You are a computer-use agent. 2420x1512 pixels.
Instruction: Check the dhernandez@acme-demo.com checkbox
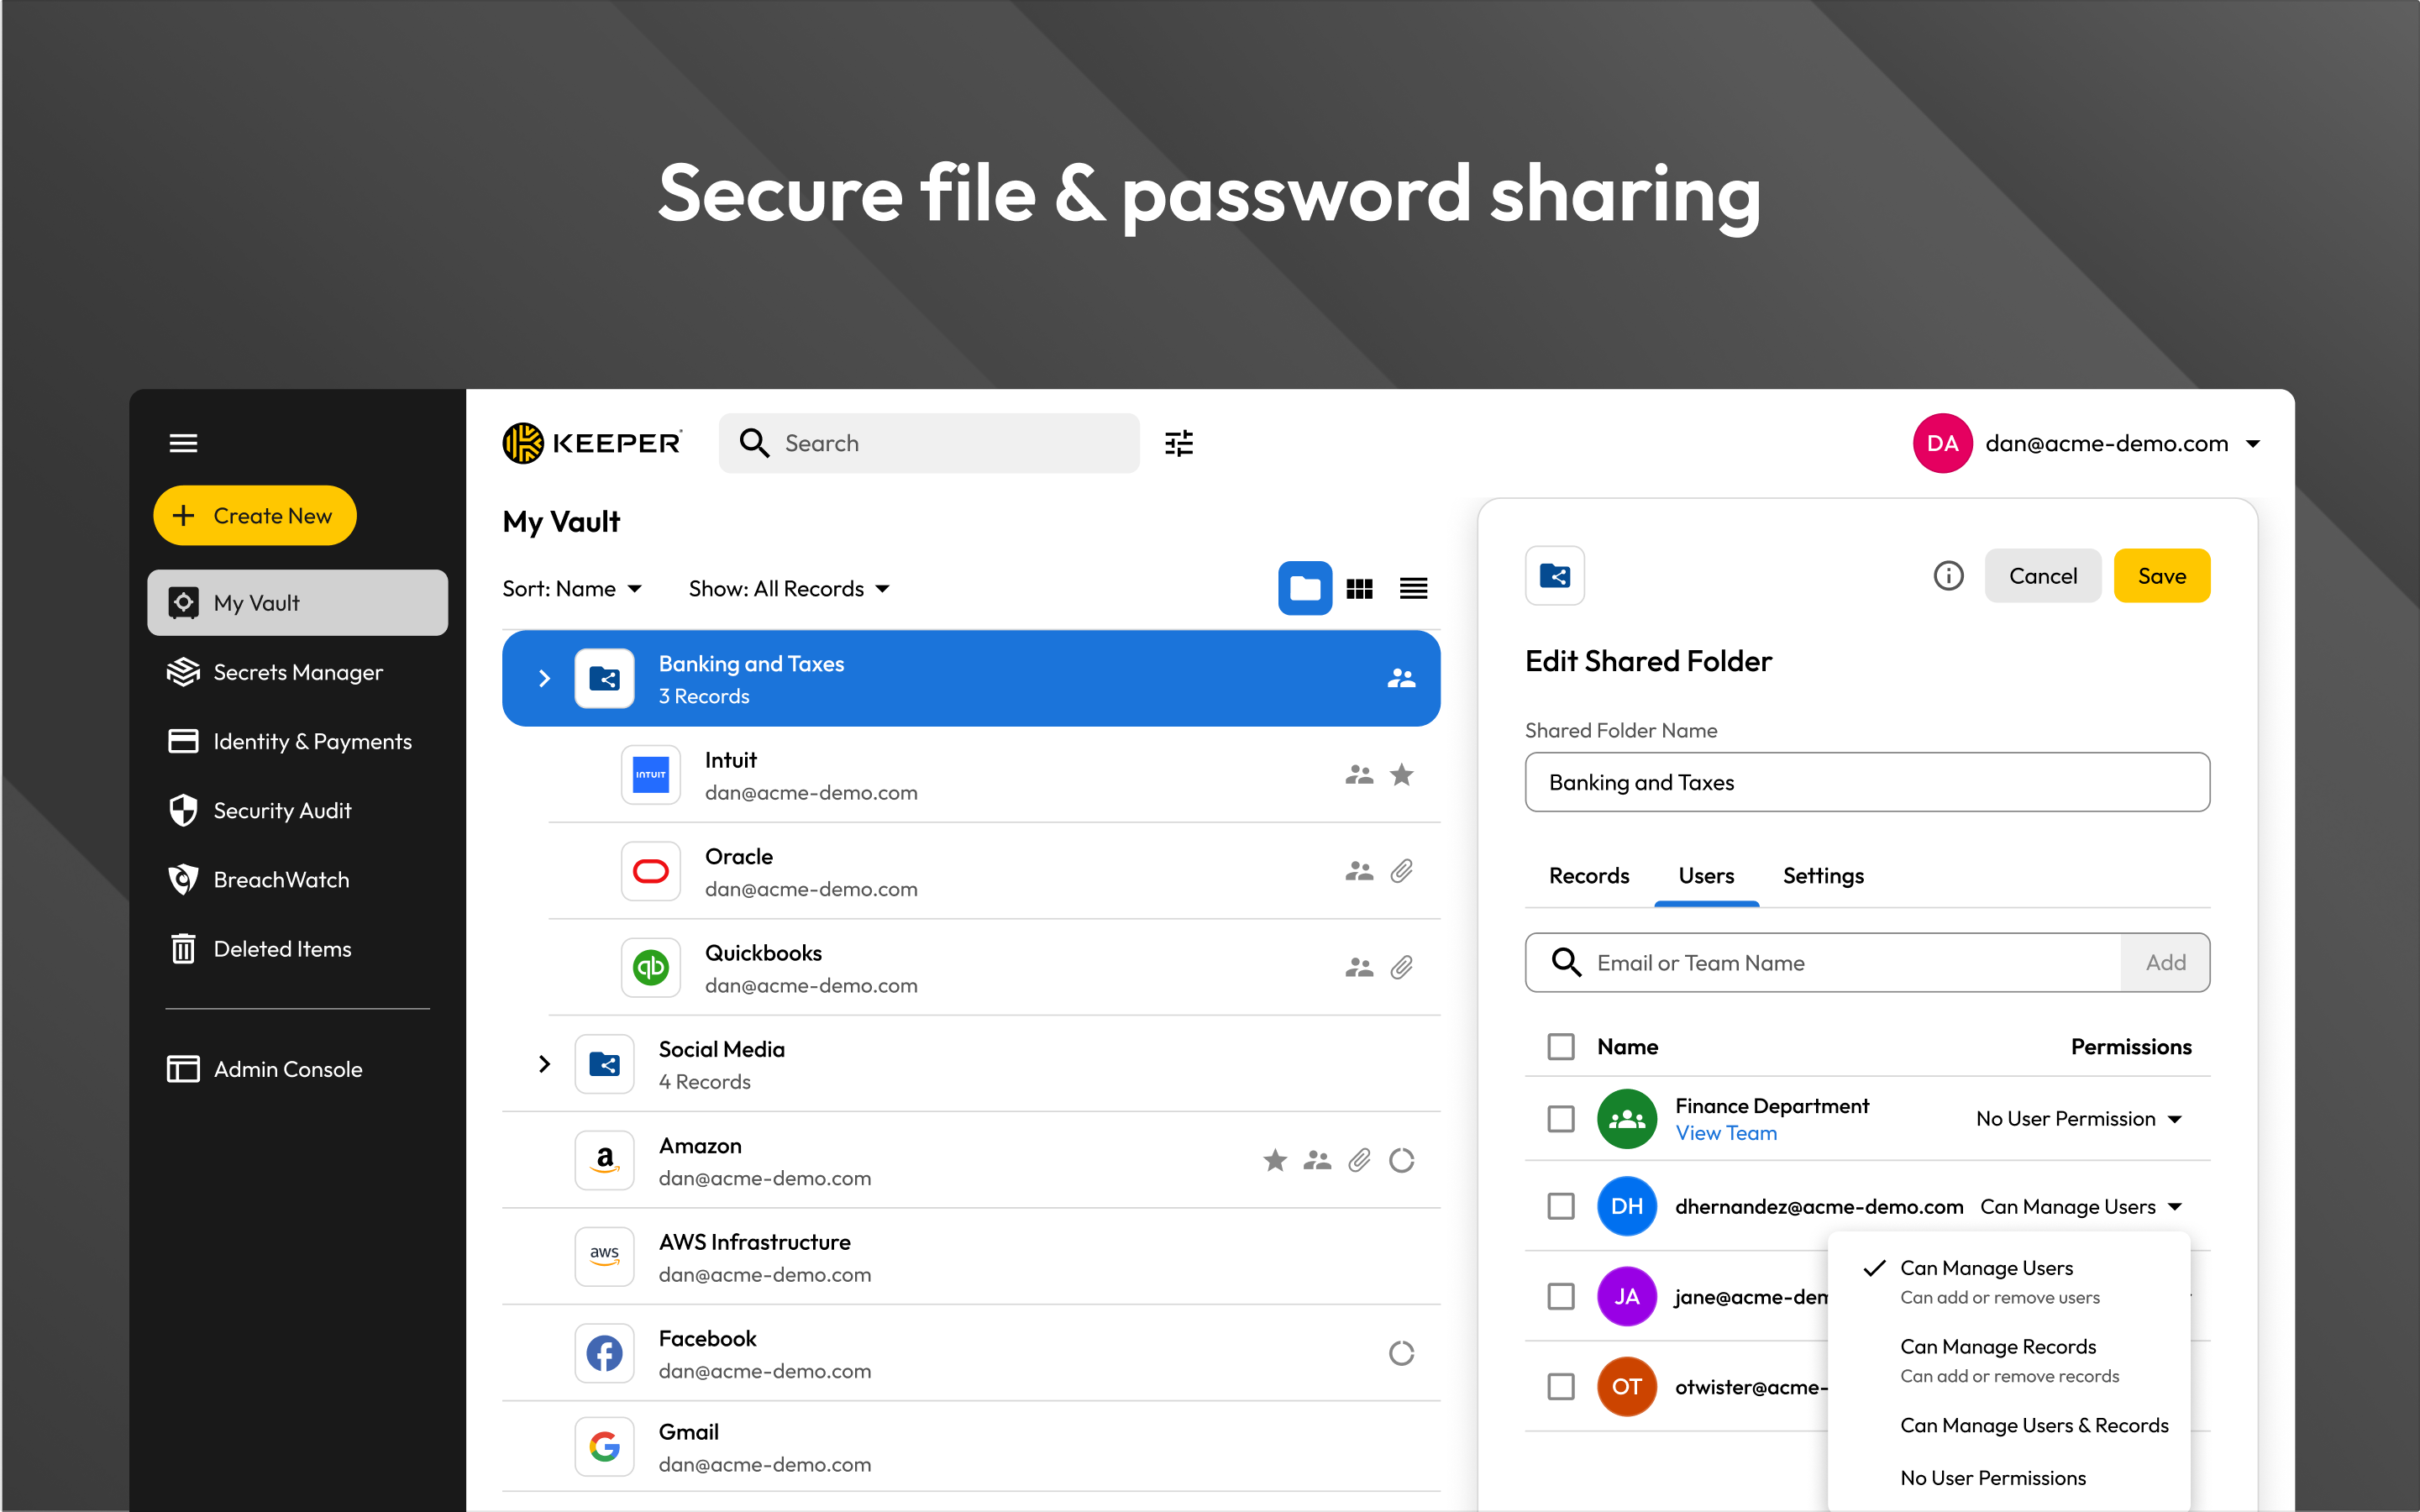(x=1561, y=1206)
